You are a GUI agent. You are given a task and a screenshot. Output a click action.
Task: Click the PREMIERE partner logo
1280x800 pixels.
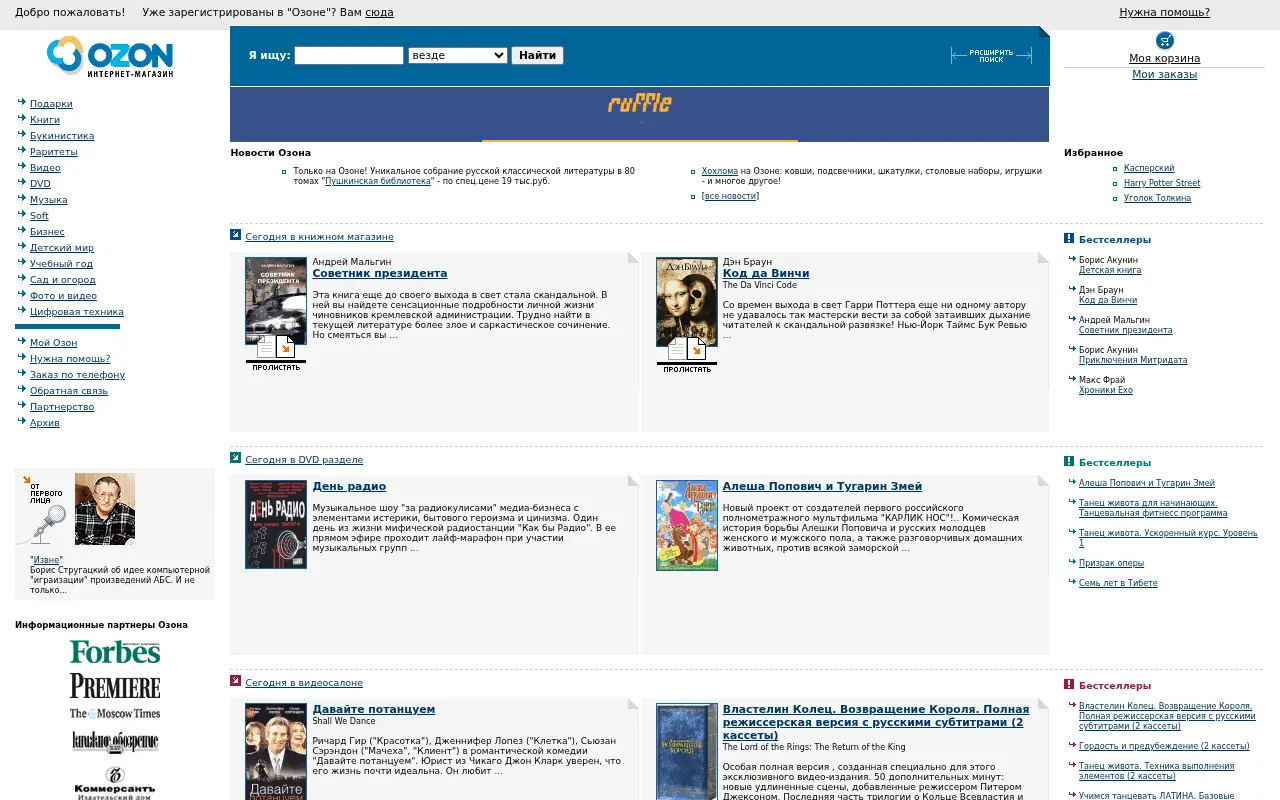[115, 686]
